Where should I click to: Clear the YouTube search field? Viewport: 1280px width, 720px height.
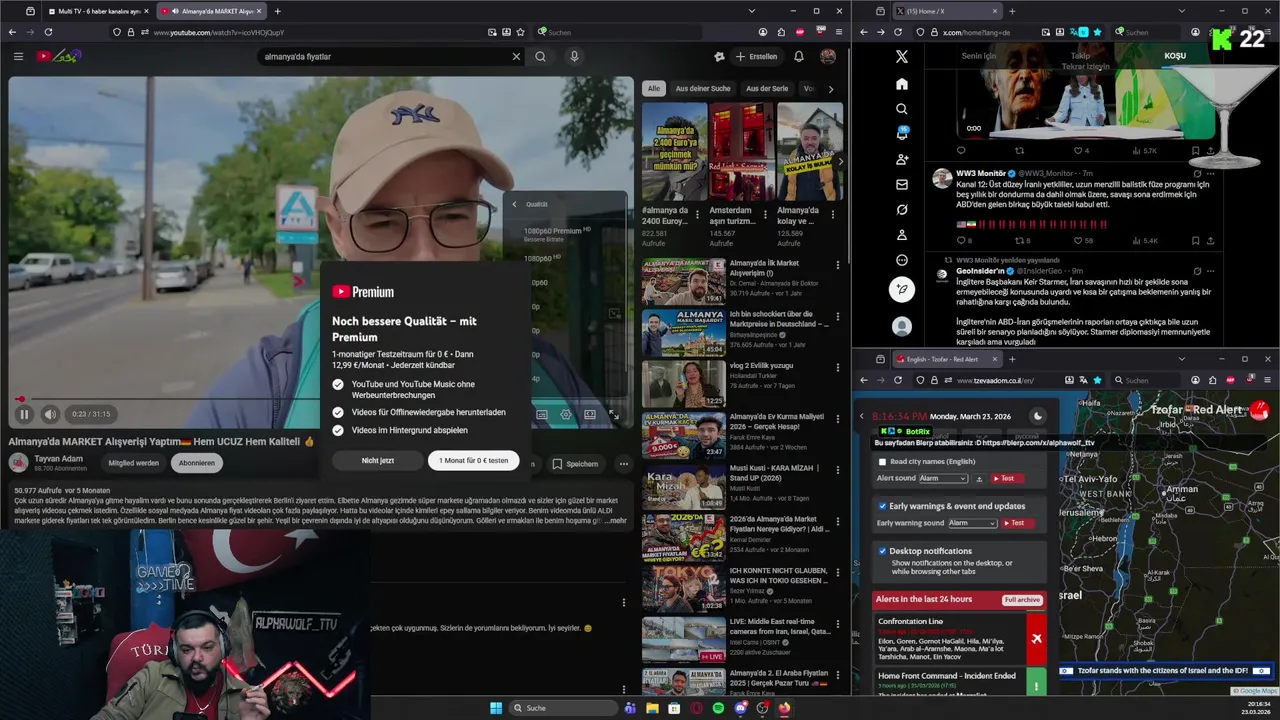(516, 56)
